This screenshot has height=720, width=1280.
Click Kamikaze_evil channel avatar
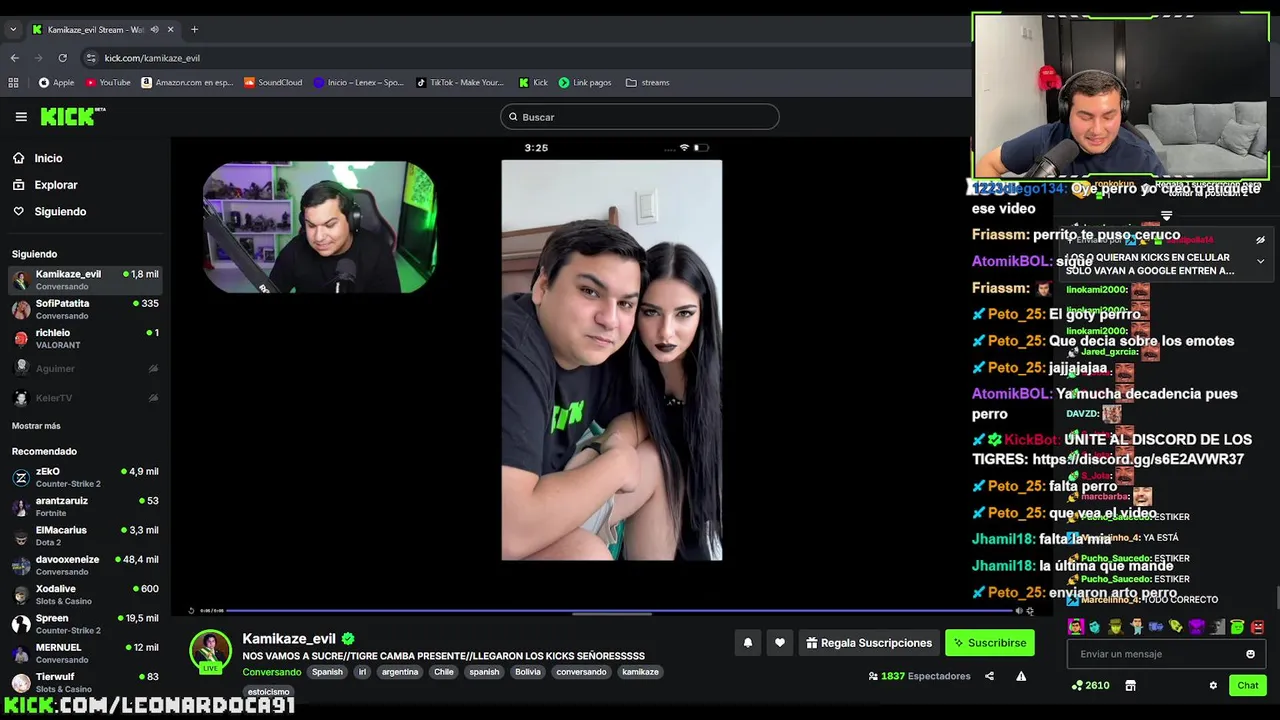click(x=211, y=651)
